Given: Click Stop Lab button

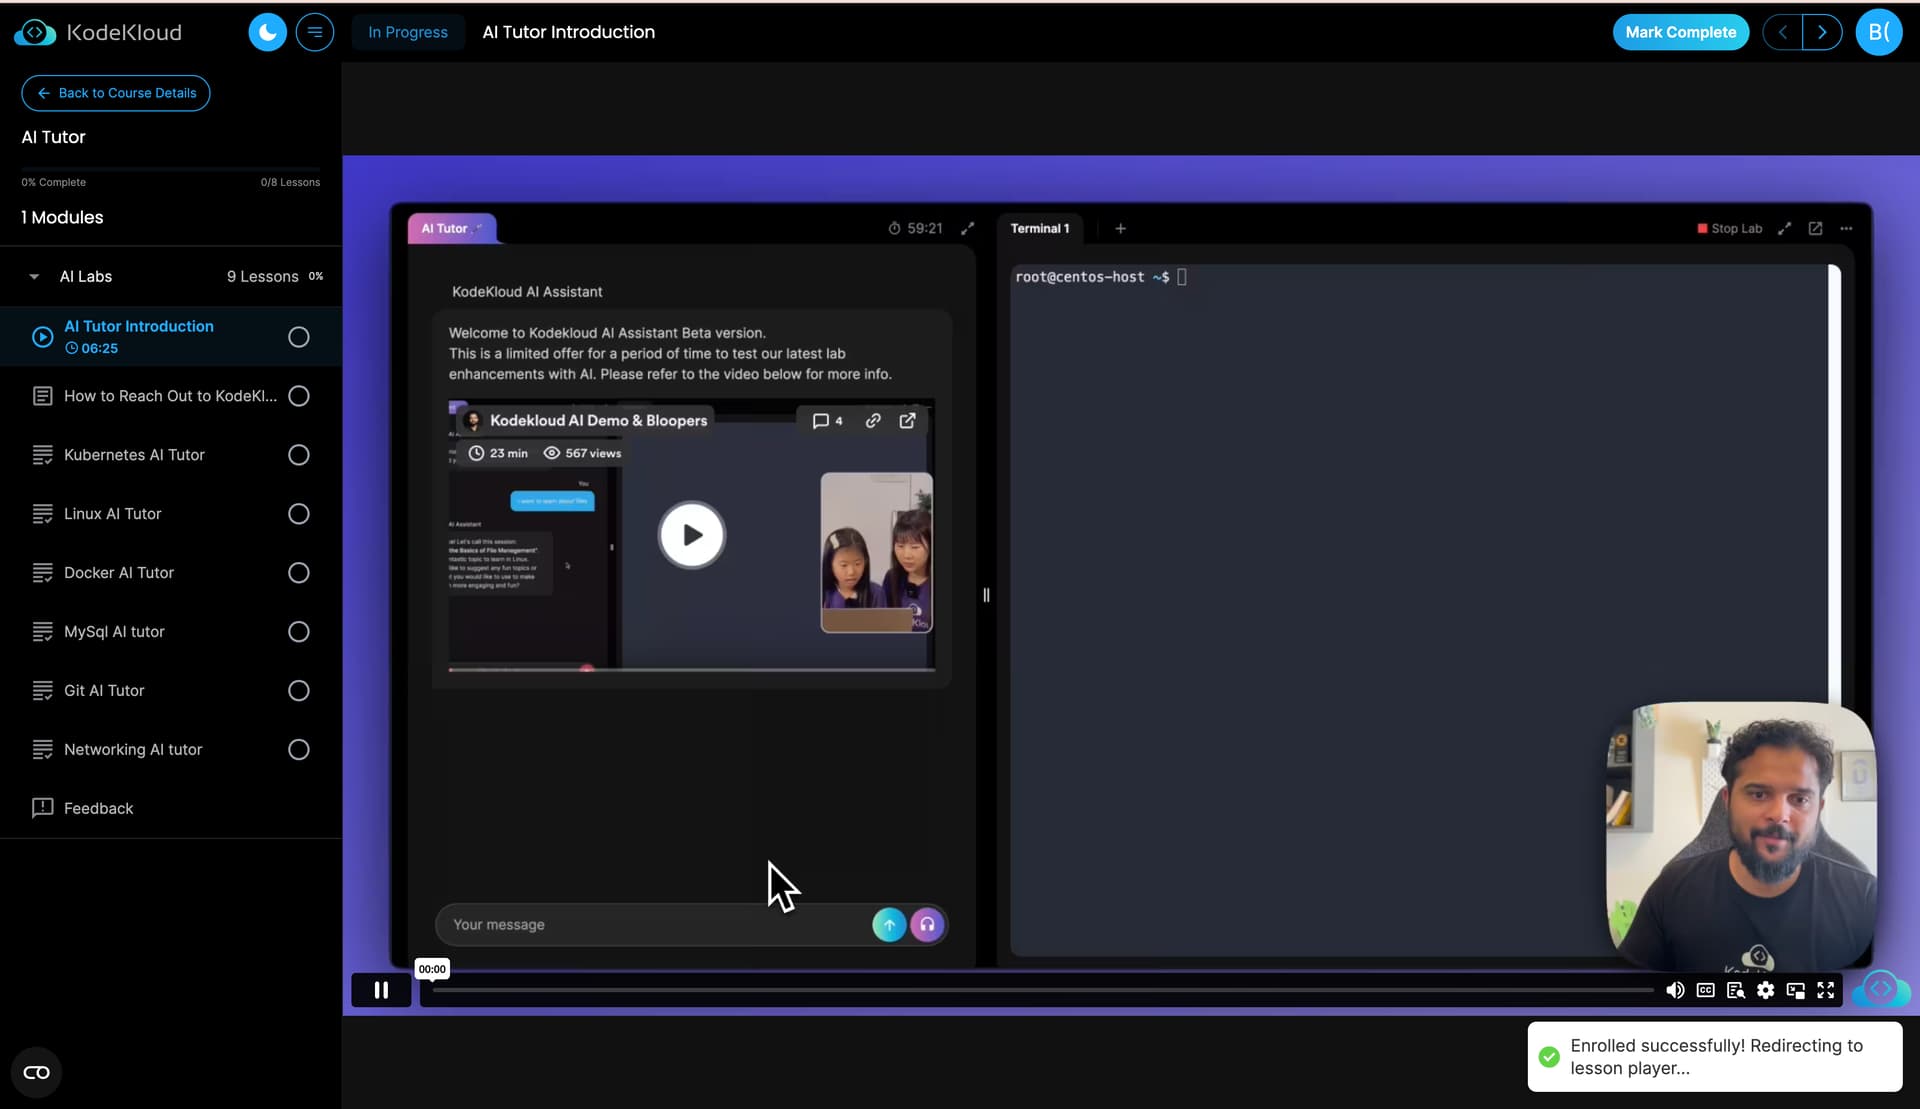Looking at the screenshot, I should click(1729, 228).
